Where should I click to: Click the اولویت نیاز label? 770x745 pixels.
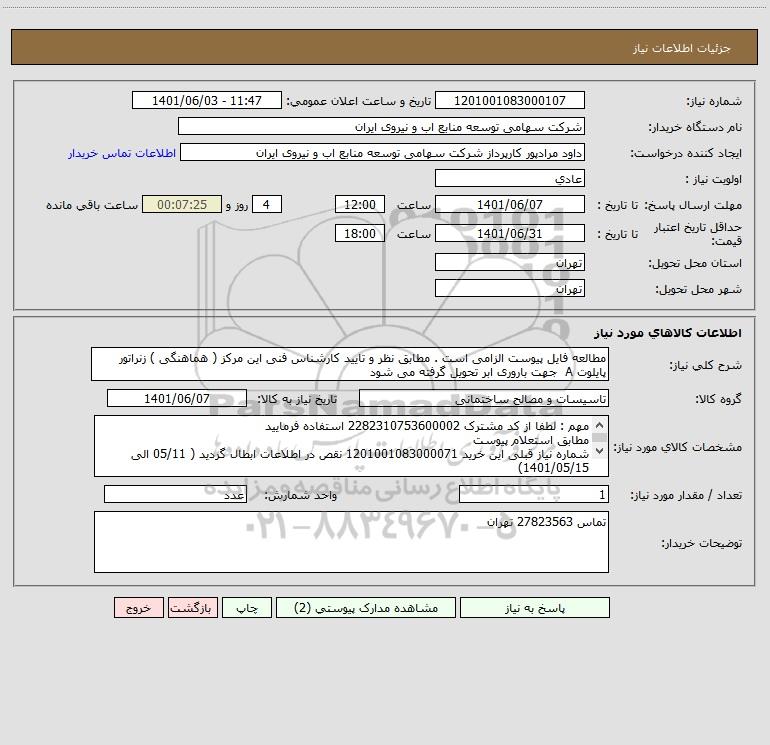(x=714, y=180)
